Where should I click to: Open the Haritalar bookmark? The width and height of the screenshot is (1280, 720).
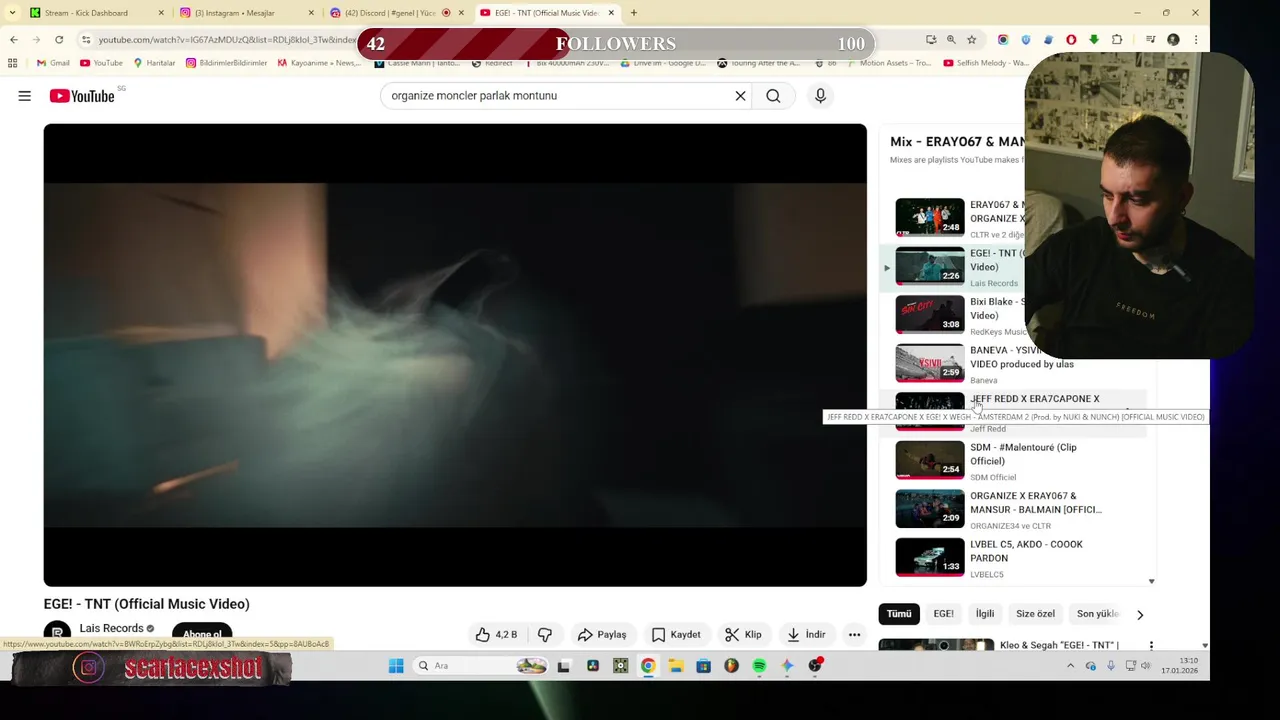coord(154,63)
